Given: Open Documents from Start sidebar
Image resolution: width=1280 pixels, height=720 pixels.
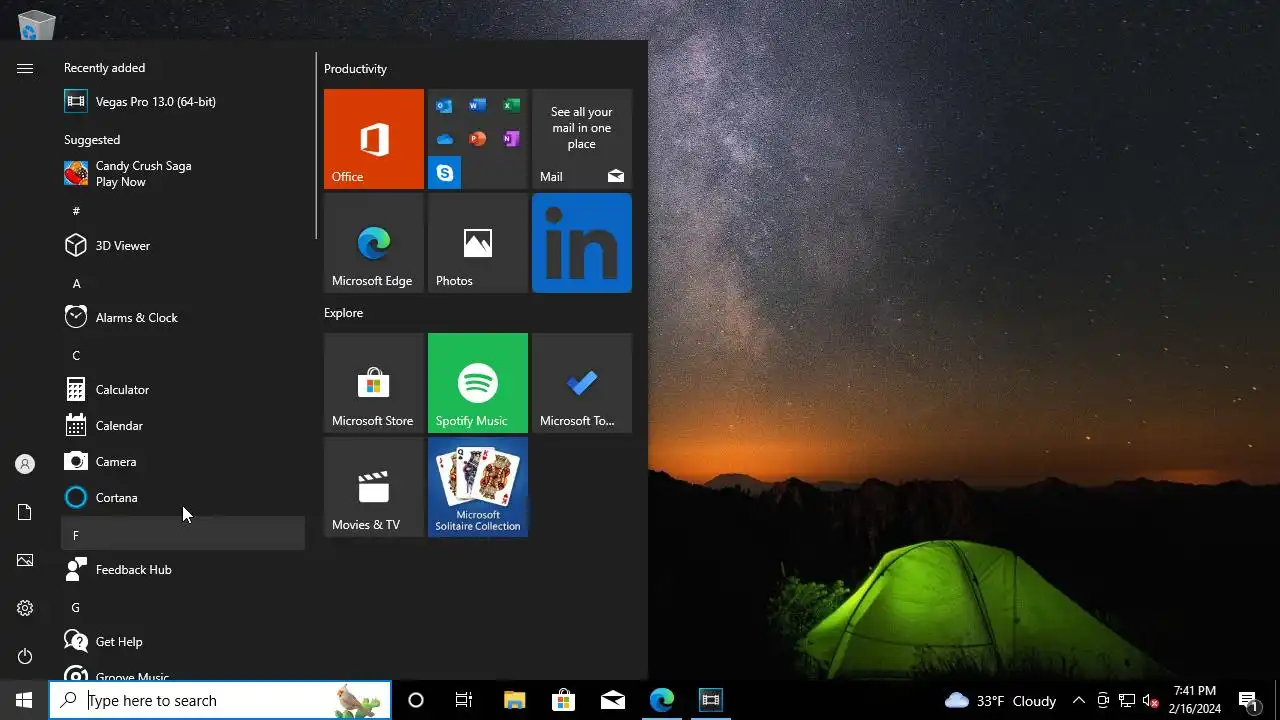Looking at the screenshot, I should pyautogui.click(x=25, y=512).
